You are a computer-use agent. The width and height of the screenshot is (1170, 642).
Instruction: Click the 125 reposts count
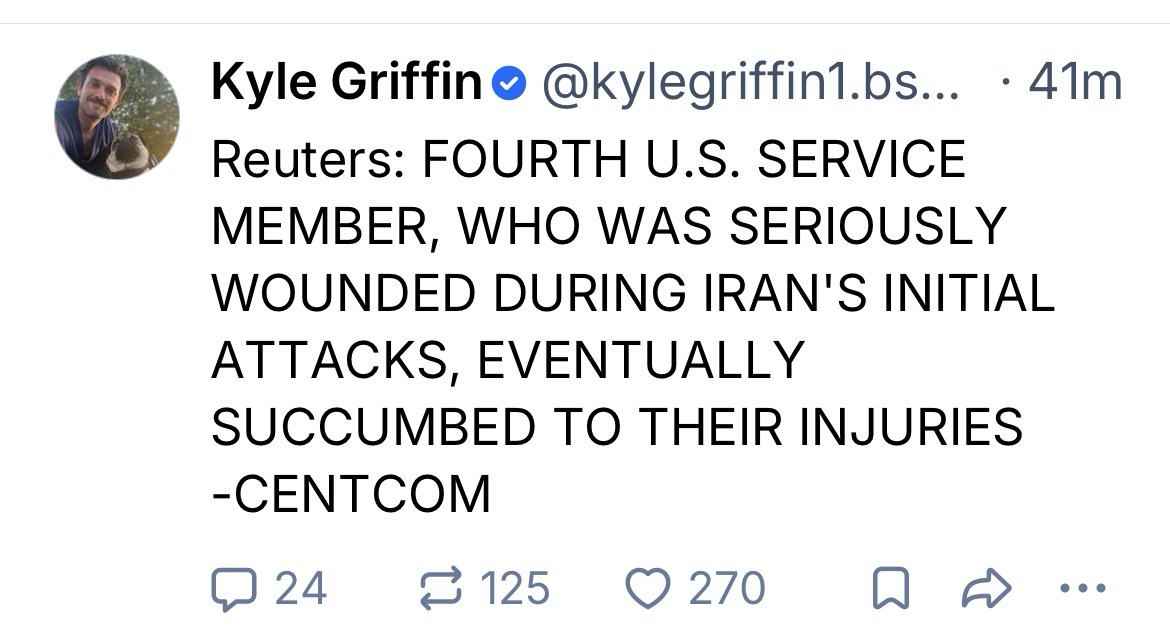click(x=515, y=588)
